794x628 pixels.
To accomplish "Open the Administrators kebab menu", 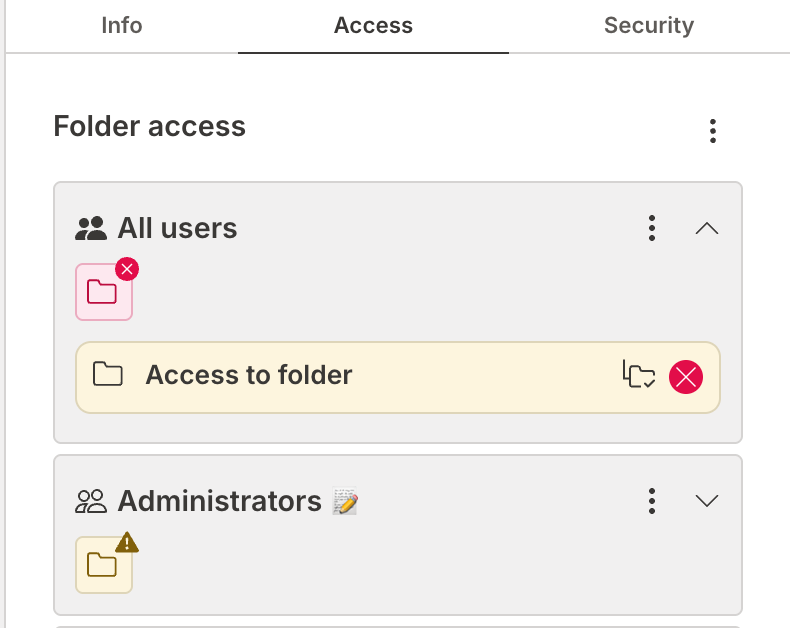I will tap(651, 500).
